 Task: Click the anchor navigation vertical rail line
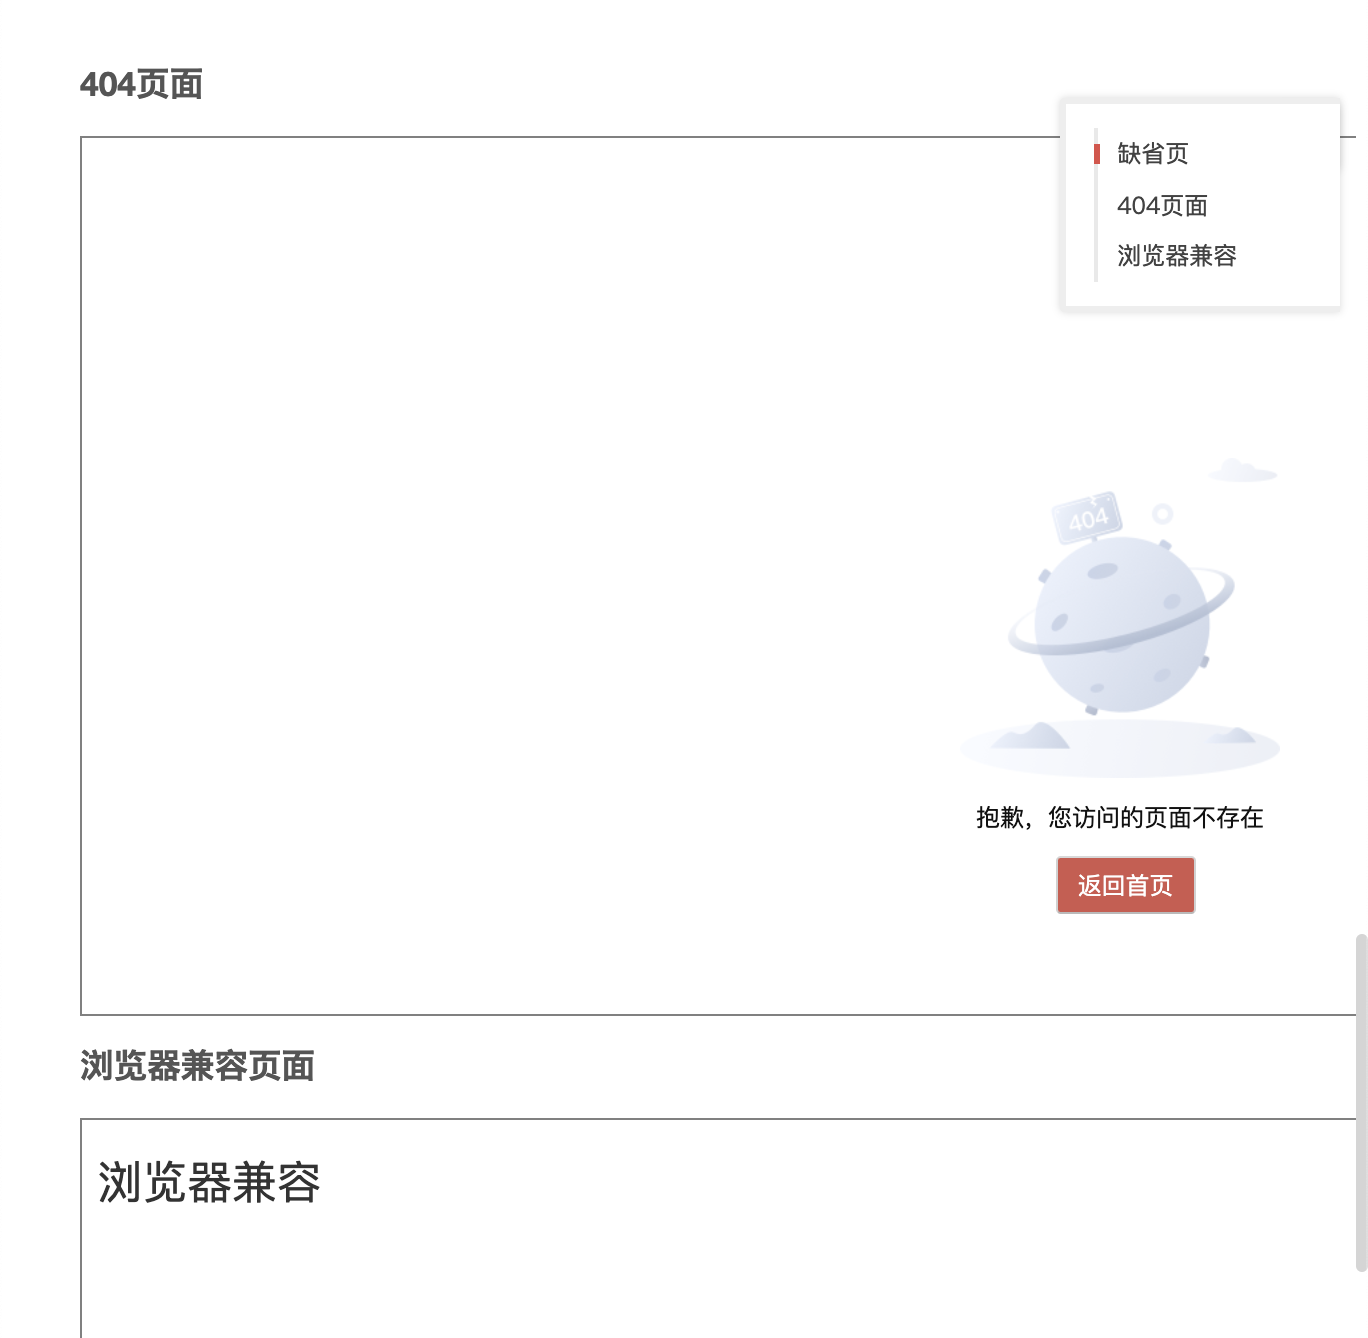pyautogui.click(x=1097, y=205)
